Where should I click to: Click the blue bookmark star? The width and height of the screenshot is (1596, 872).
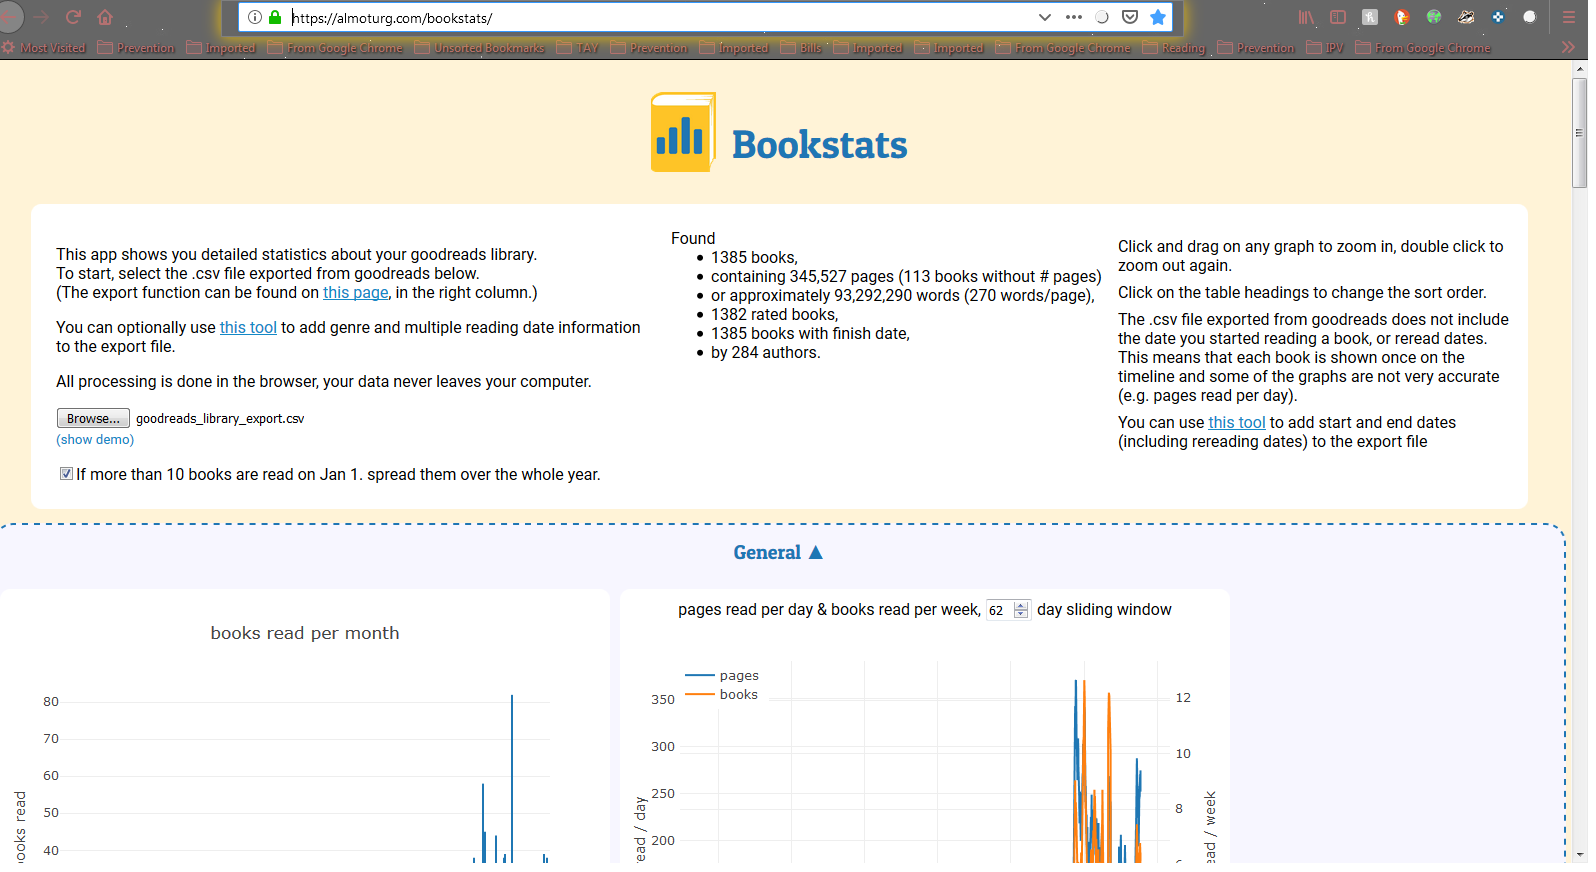1158,17
